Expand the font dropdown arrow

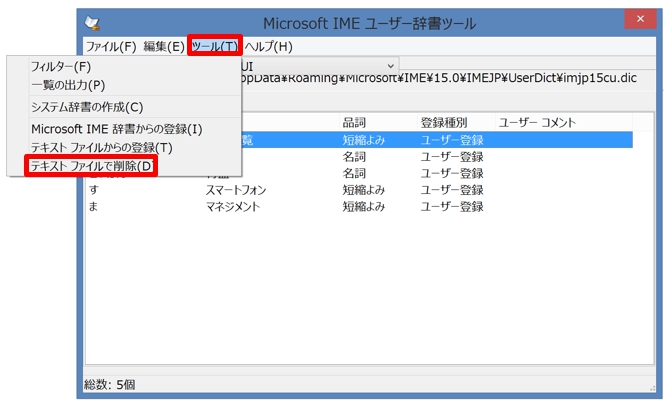390,66
